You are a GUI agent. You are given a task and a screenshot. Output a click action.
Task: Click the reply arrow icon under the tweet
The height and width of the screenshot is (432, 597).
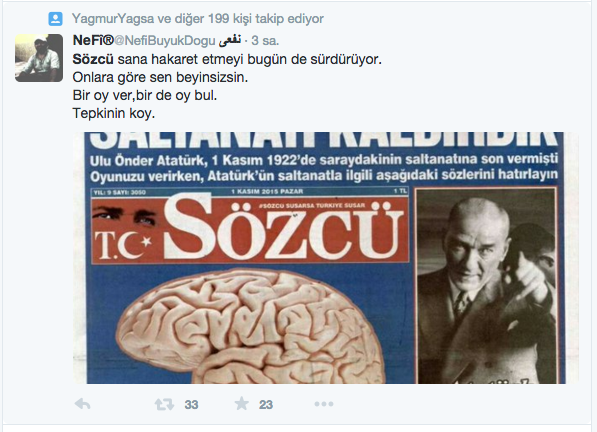pyautogui.click(x=82, y=404)
